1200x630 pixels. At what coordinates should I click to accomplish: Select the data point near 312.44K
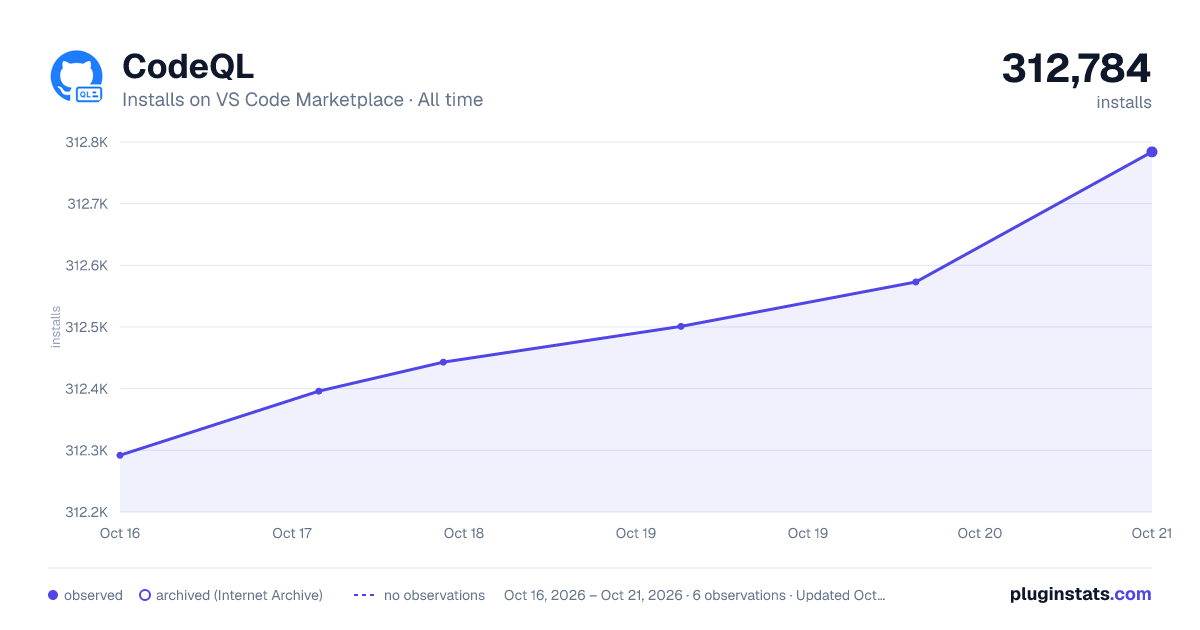tap(443, 362)
